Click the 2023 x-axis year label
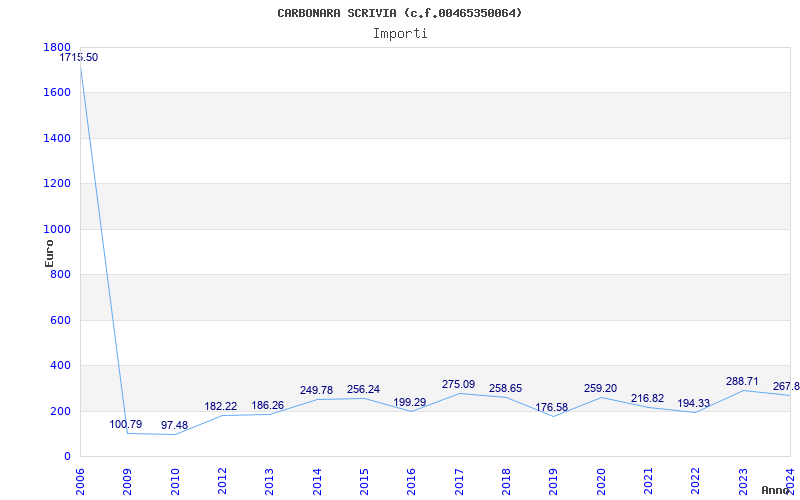 [x=743, y=481]
